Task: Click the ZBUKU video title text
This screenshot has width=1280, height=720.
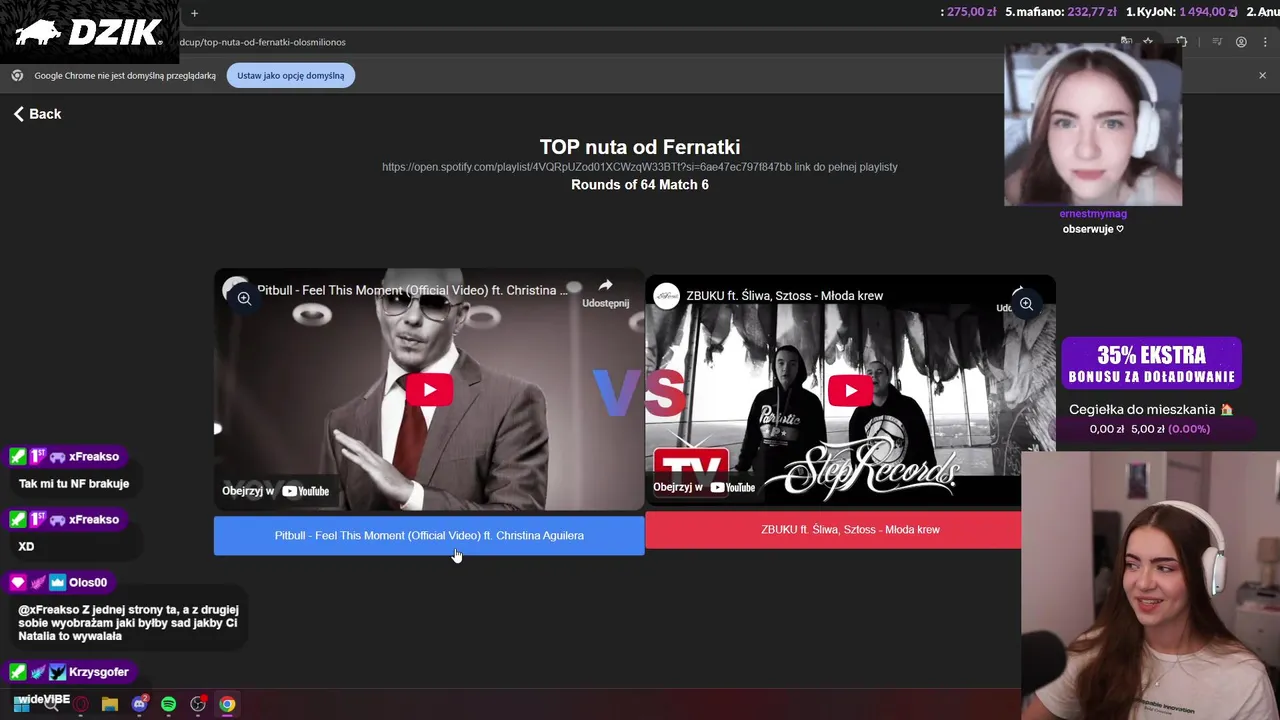Action: pyautogui.click(x=784, y=296)
